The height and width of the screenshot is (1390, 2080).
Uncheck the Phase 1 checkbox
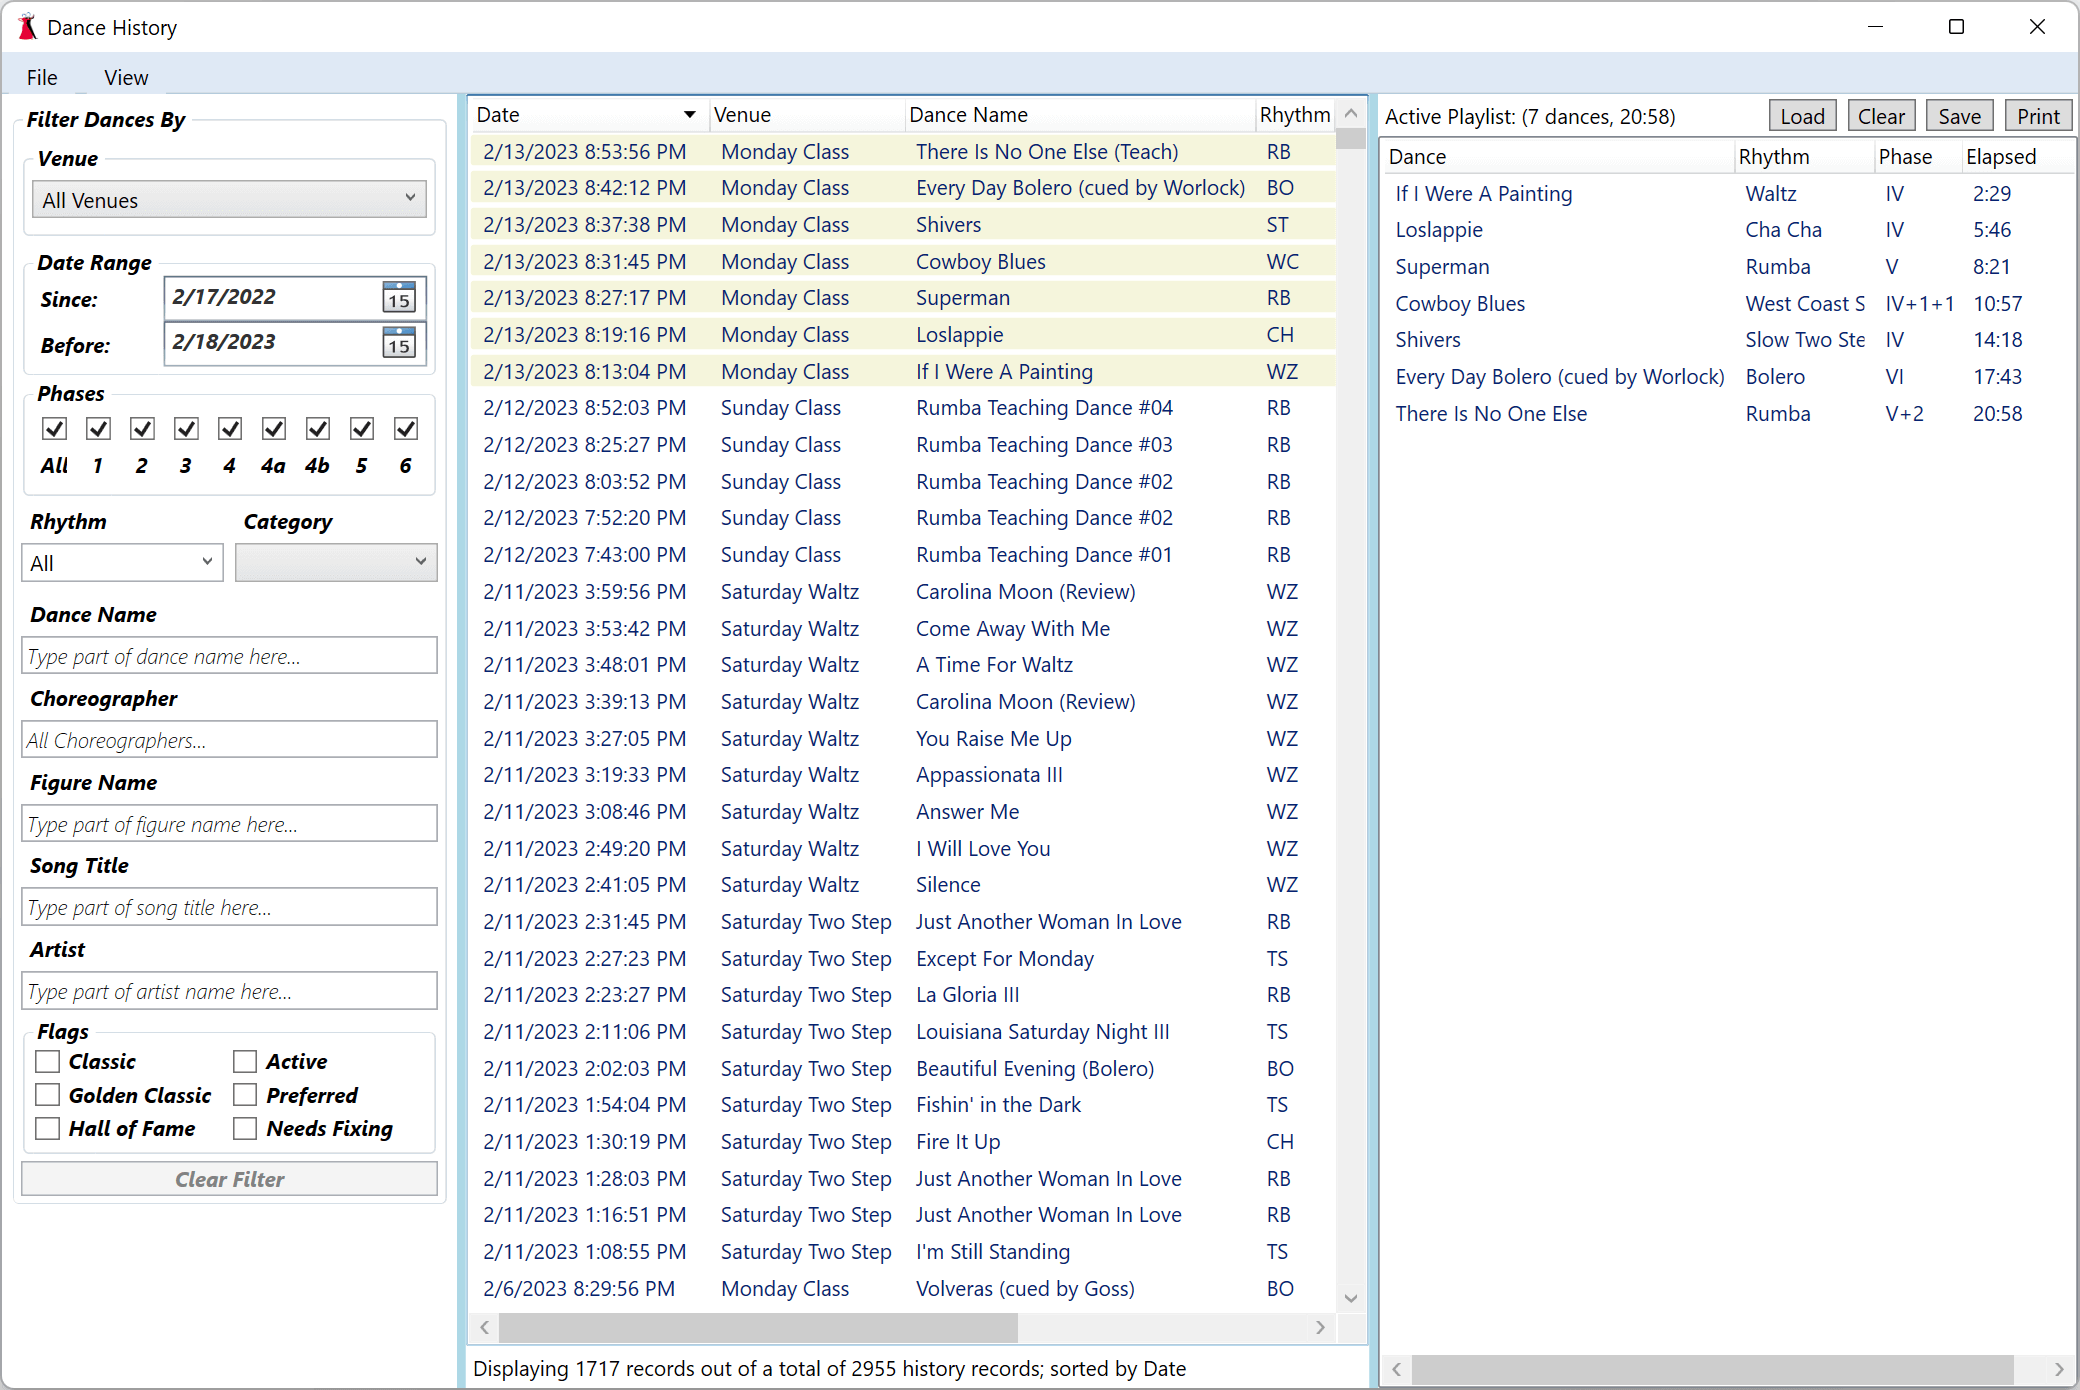point(98,429)
